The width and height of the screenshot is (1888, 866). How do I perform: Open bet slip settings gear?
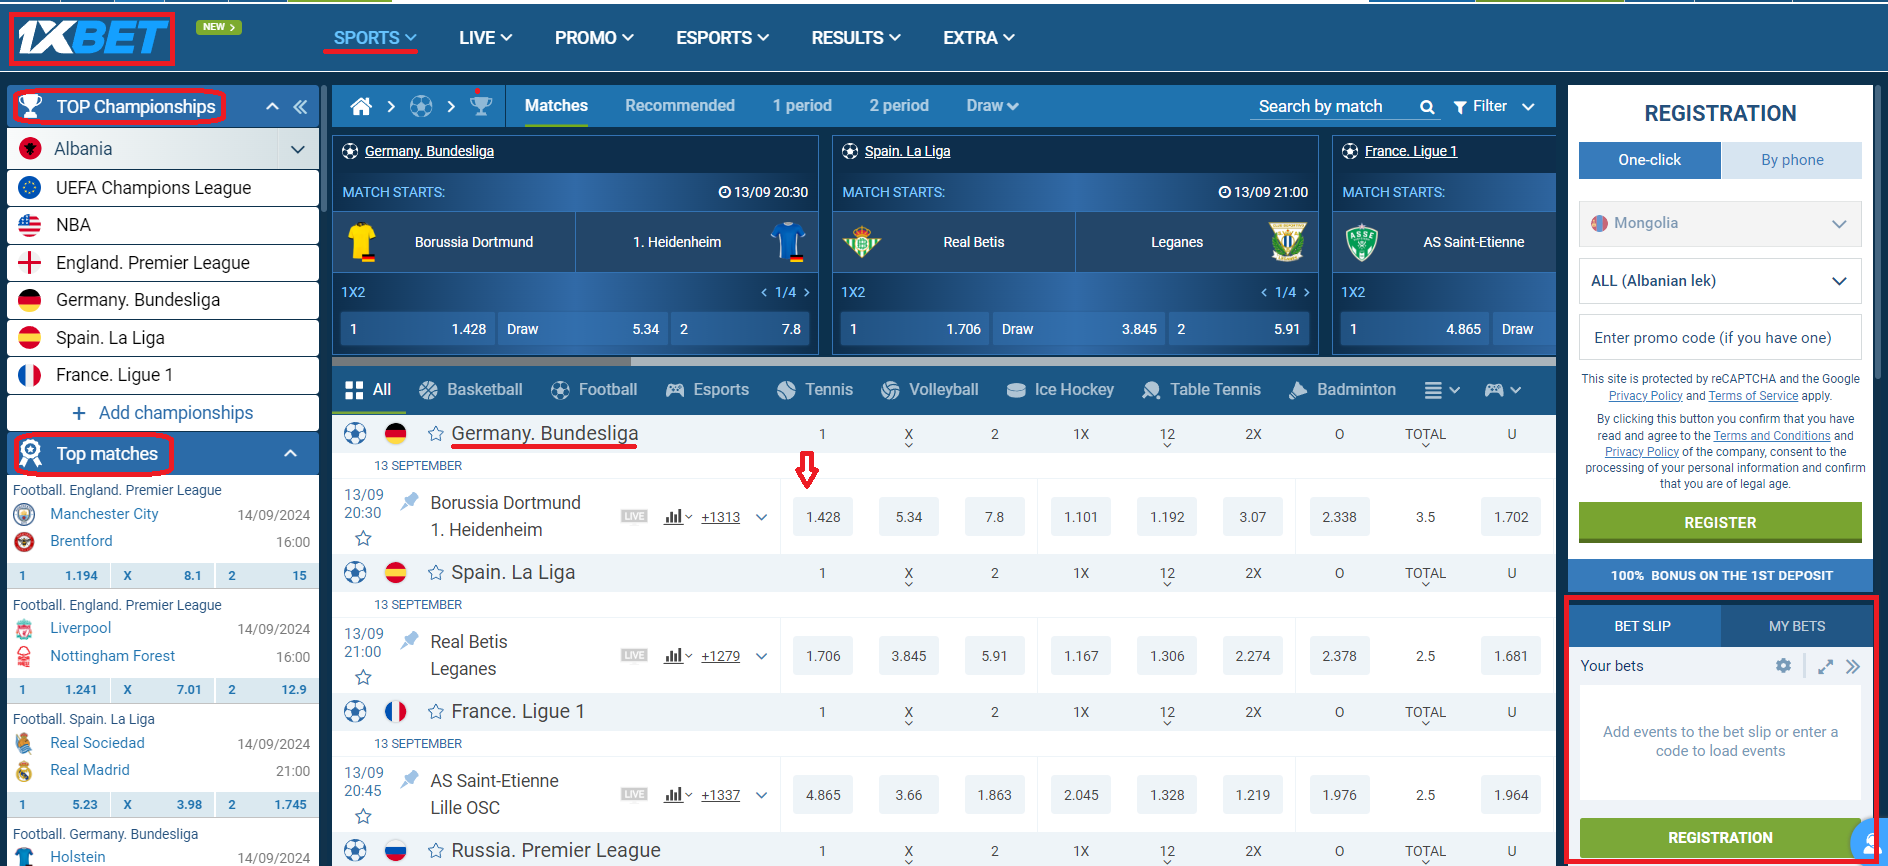click(1783, 666)
